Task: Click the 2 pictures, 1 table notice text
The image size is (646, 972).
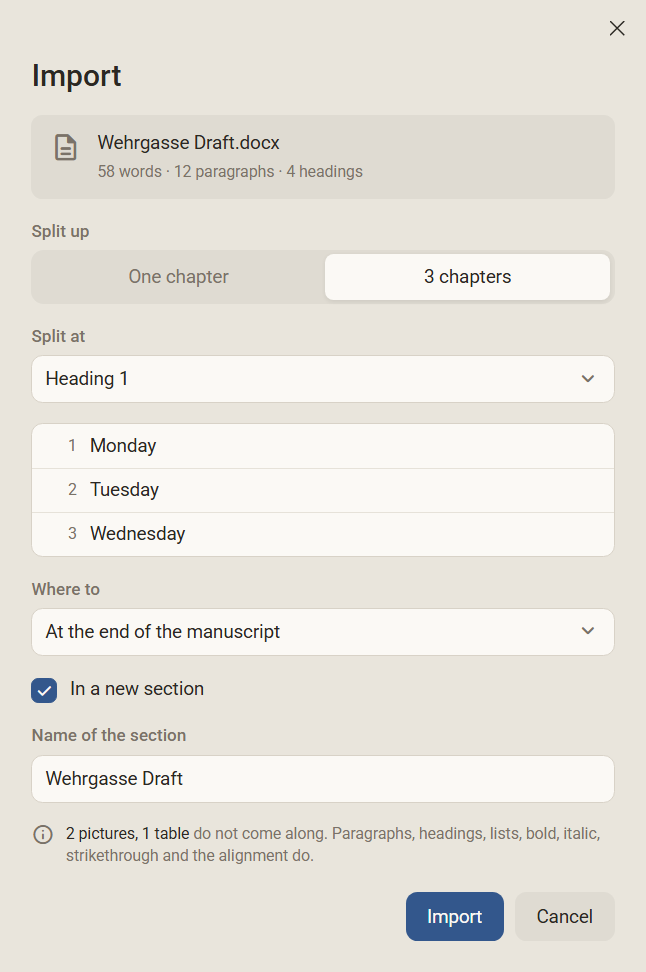Action: pyautogui.click(x=333, y=844)
